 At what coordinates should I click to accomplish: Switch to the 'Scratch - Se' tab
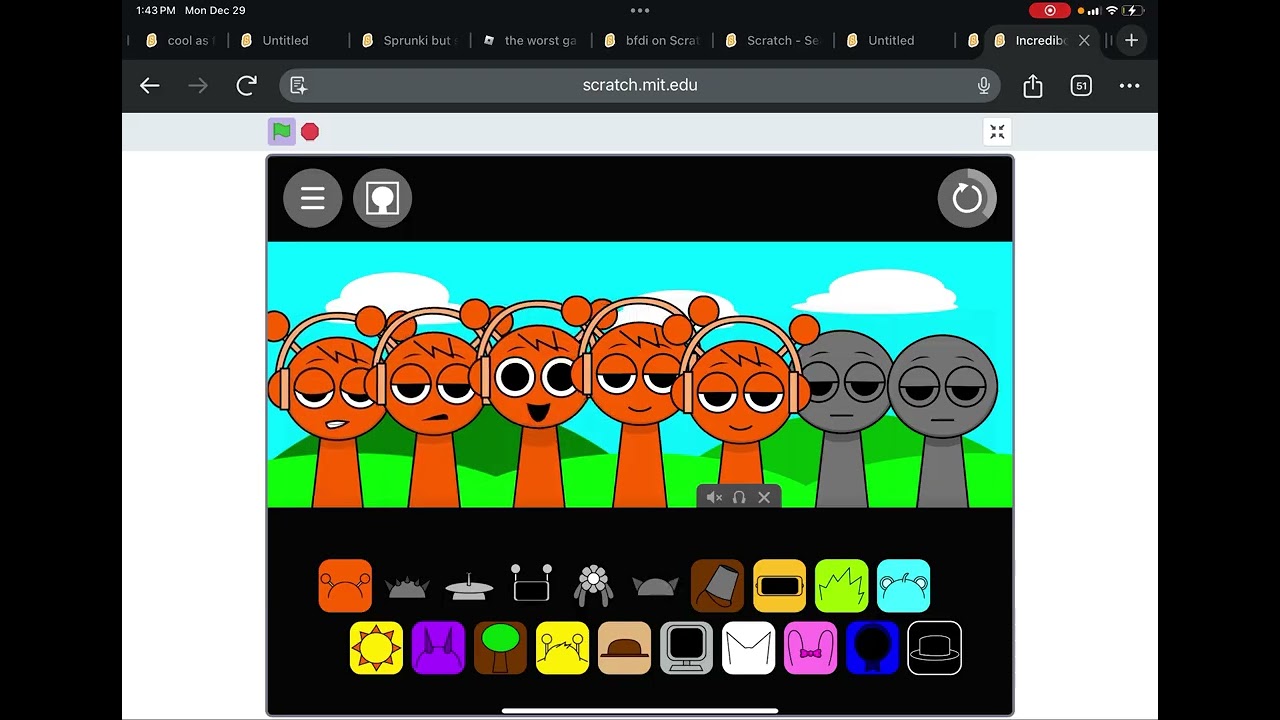[x=772, y=41]
